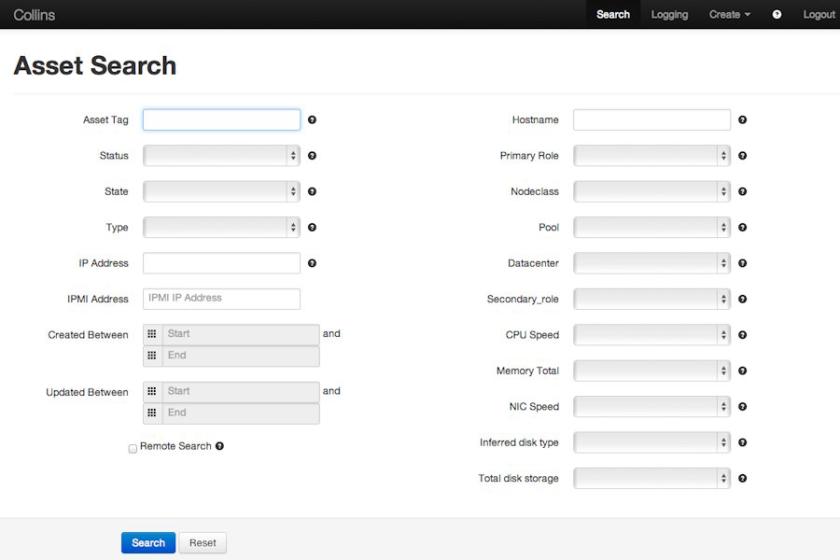The width and height of the screenshot is (840, 560).
Task: Open the Pool dropdown
Action: pyautogui.click(x=651, y=227)
